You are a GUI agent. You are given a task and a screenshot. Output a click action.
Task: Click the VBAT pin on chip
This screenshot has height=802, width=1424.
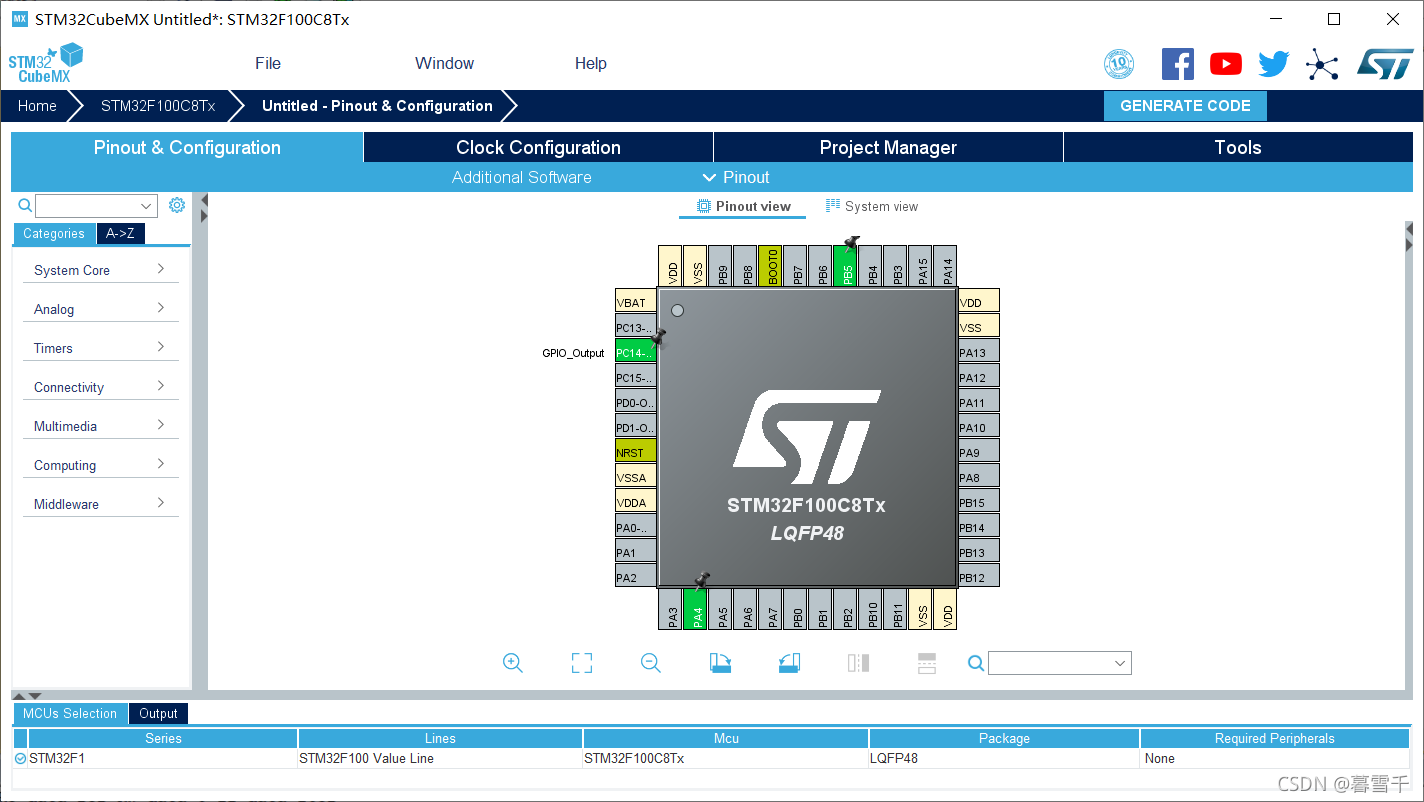pos(635,302)
